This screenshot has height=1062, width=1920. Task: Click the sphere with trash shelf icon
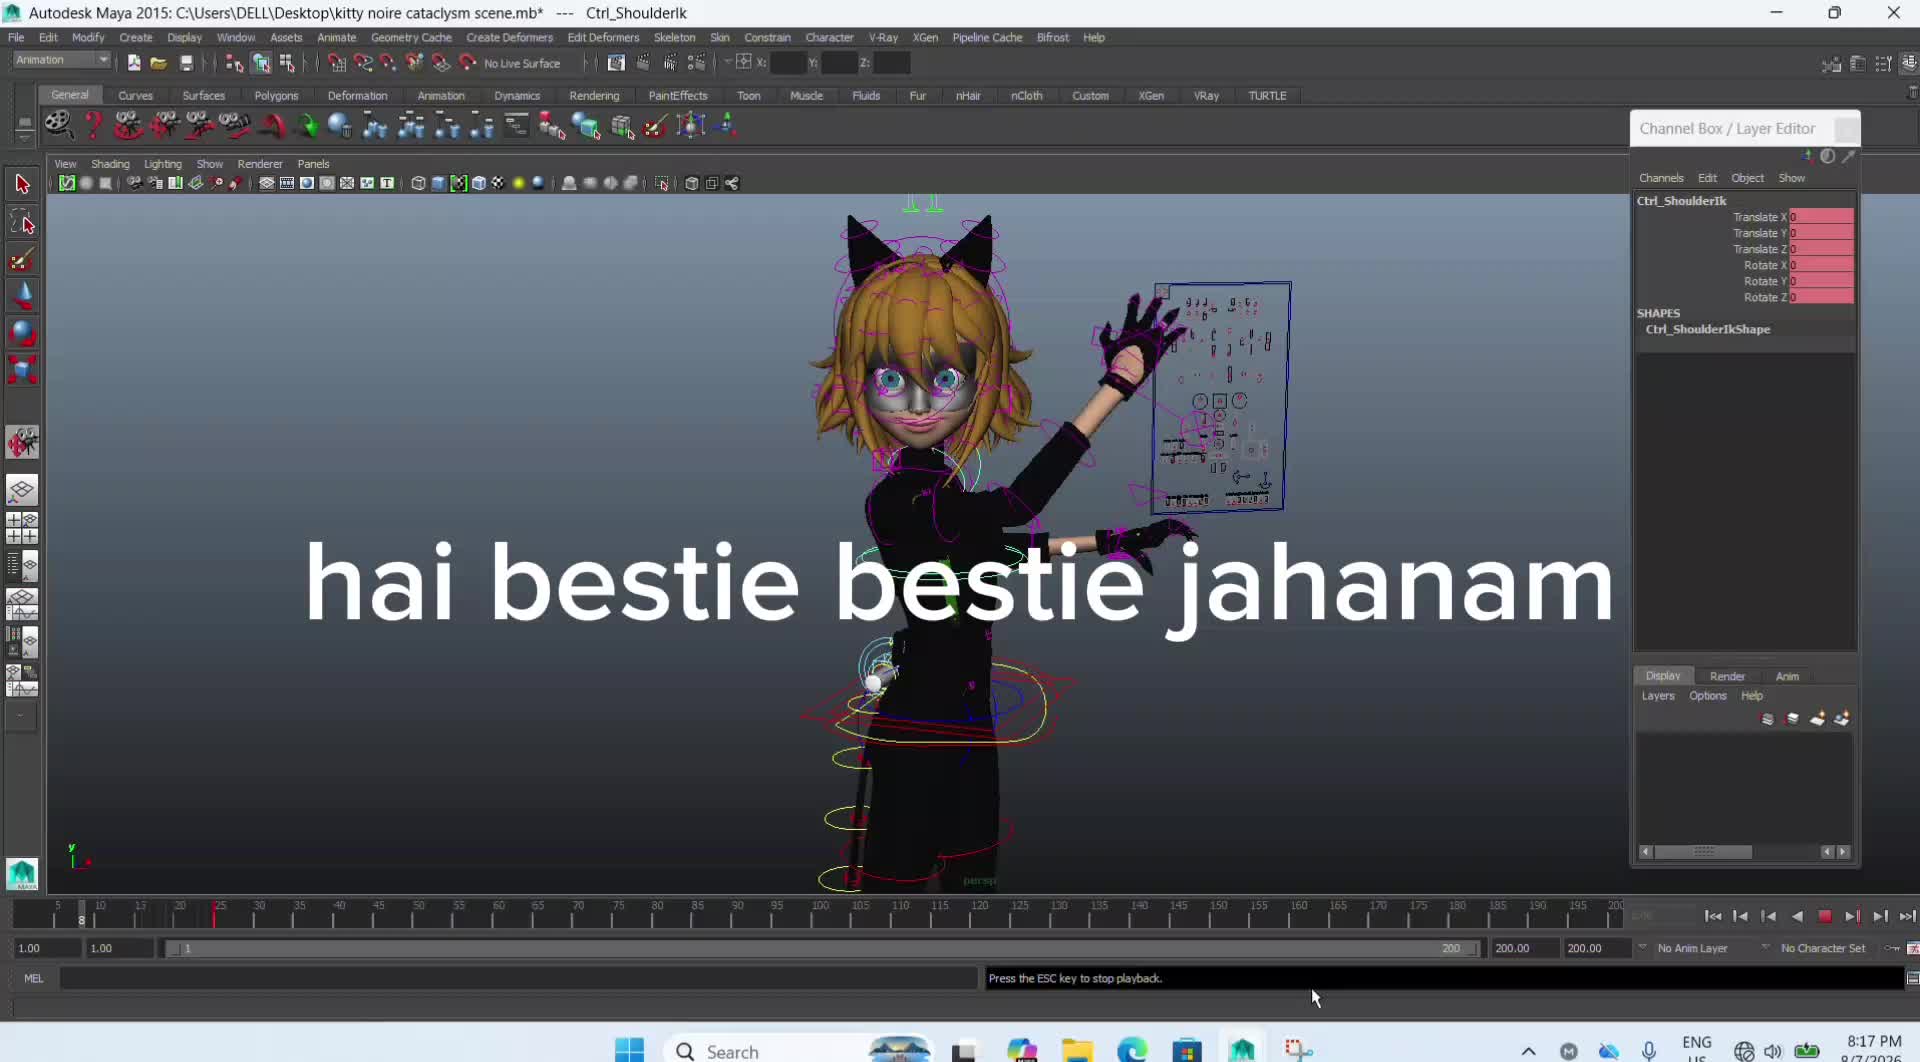(x=340, y=125)
